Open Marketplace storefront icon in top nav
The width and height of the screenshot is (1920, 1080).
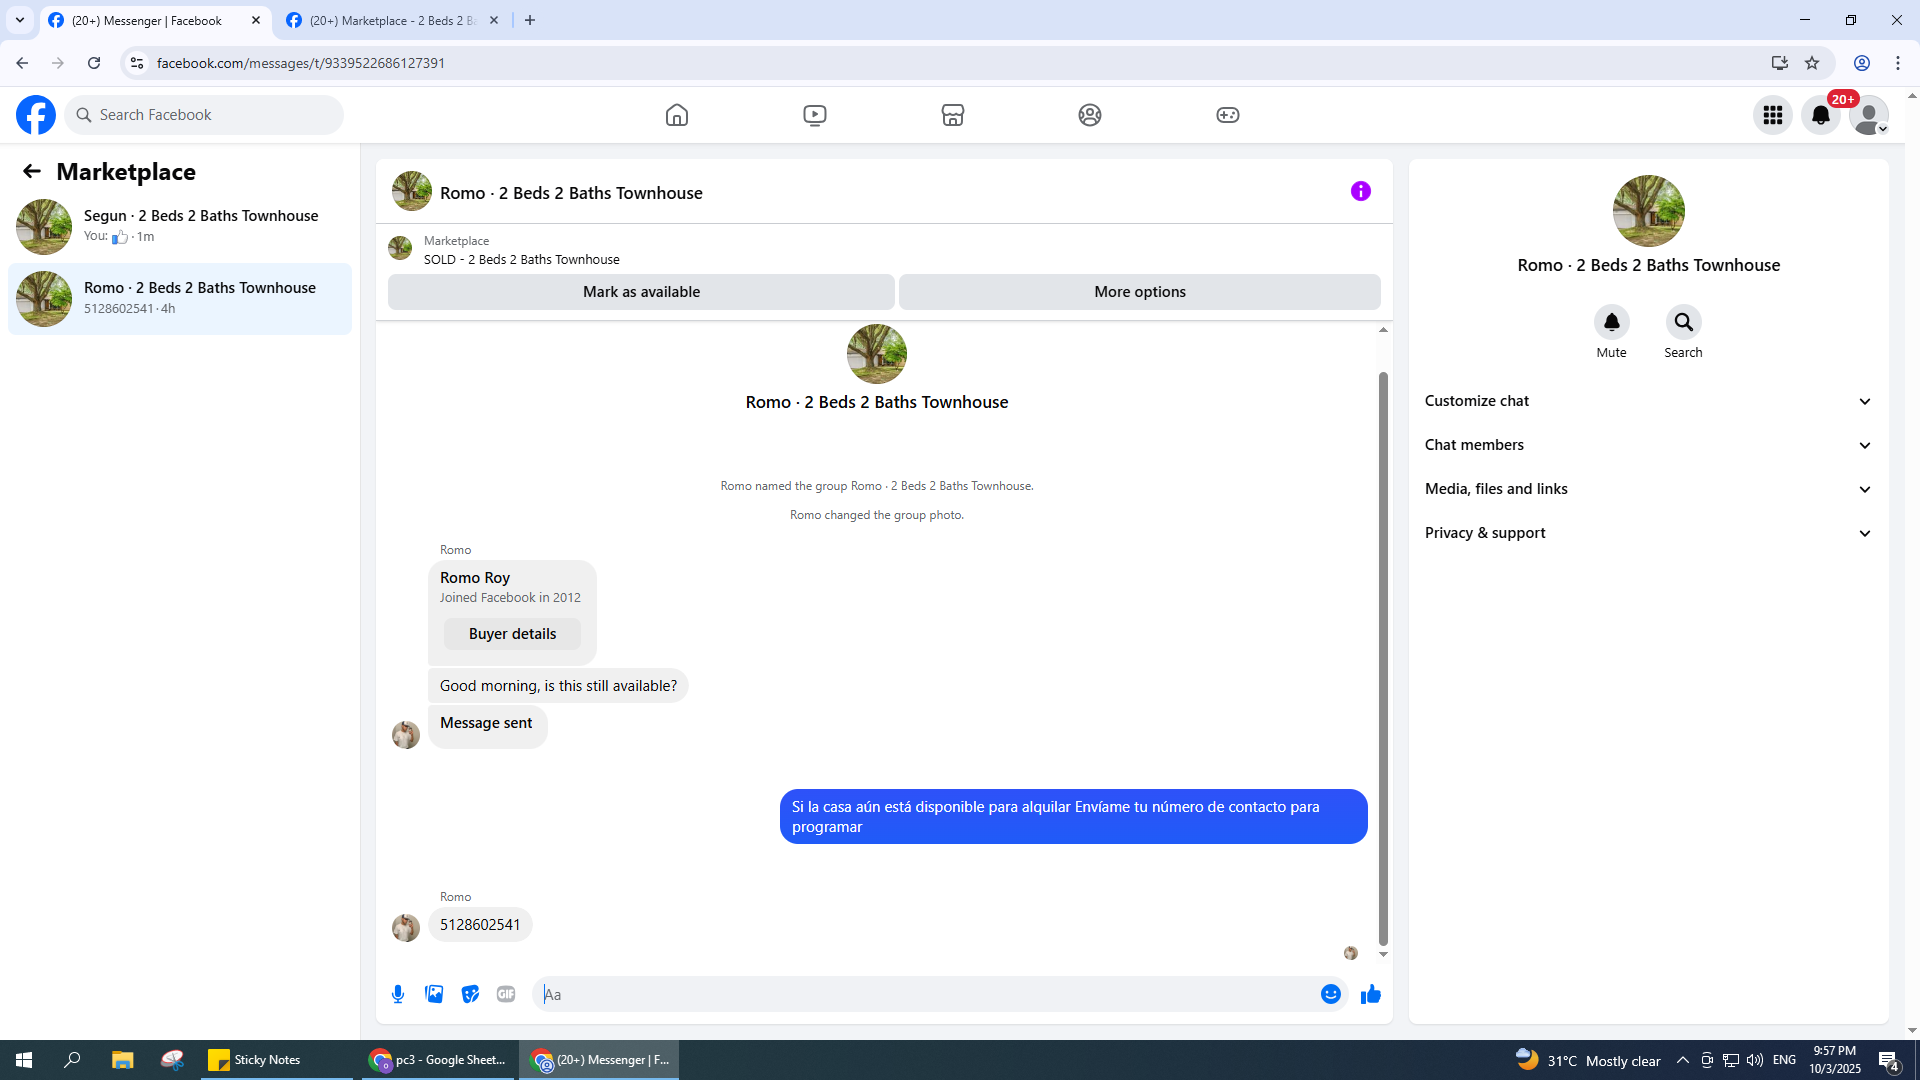952,115
